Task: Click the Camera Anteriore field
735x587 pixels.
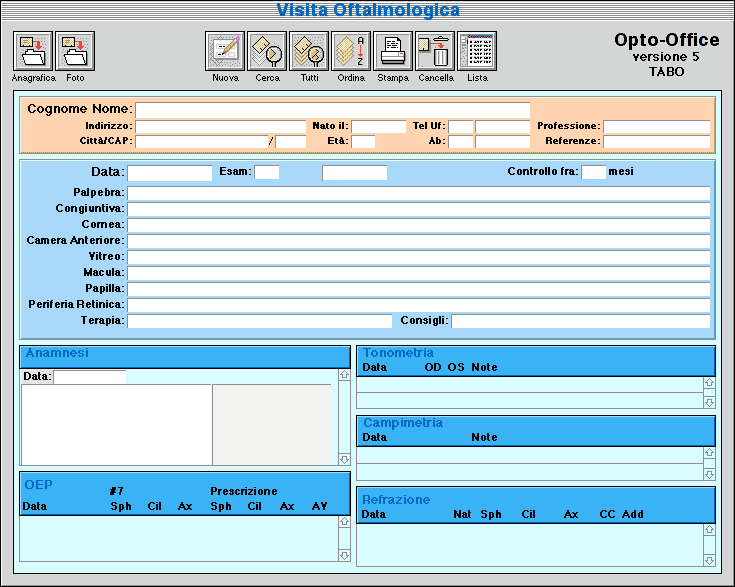Action: click(x=419, y=241)
